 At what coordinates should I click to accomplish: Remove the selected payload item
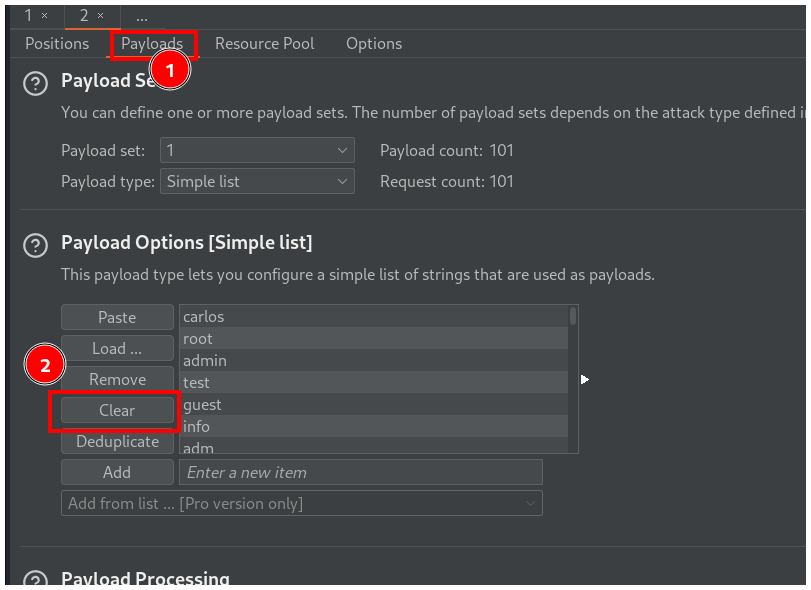coord(117,380)
